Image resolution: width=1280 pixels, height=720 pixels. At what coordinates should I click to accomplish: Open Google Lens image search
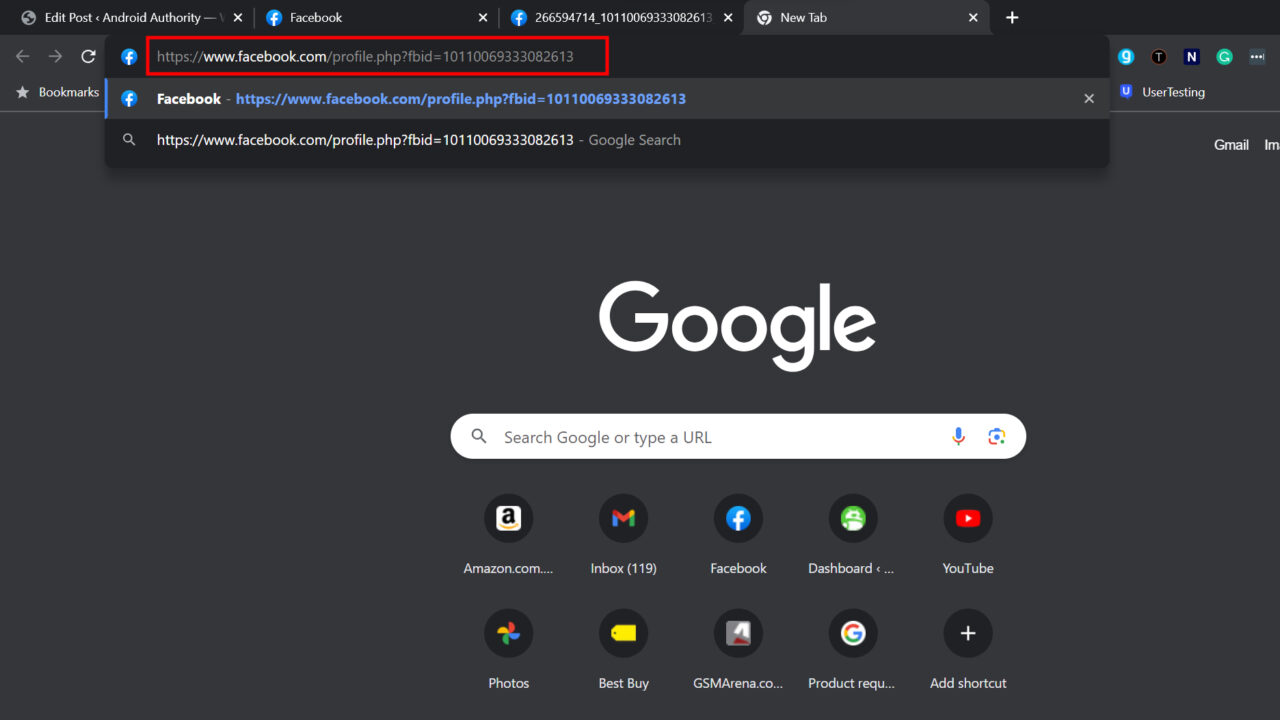click(996, 436)
